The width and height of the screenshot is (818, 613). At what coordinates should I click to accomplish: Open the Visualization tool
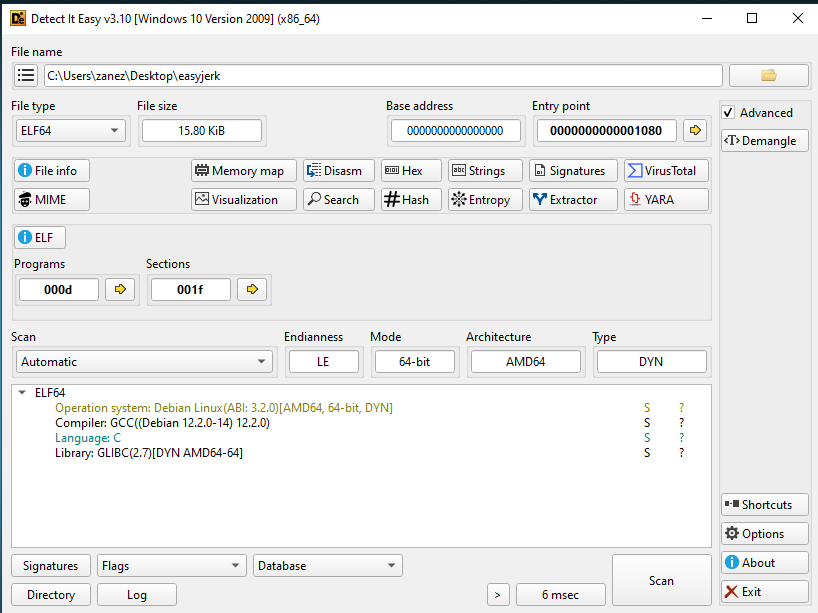244,200
